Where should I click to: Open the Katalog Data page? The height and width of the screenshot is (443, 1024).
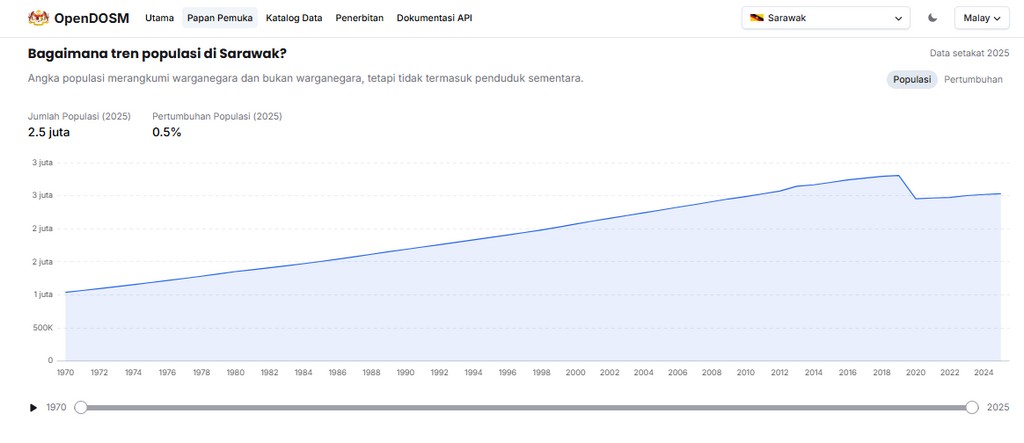coord(294,18)
